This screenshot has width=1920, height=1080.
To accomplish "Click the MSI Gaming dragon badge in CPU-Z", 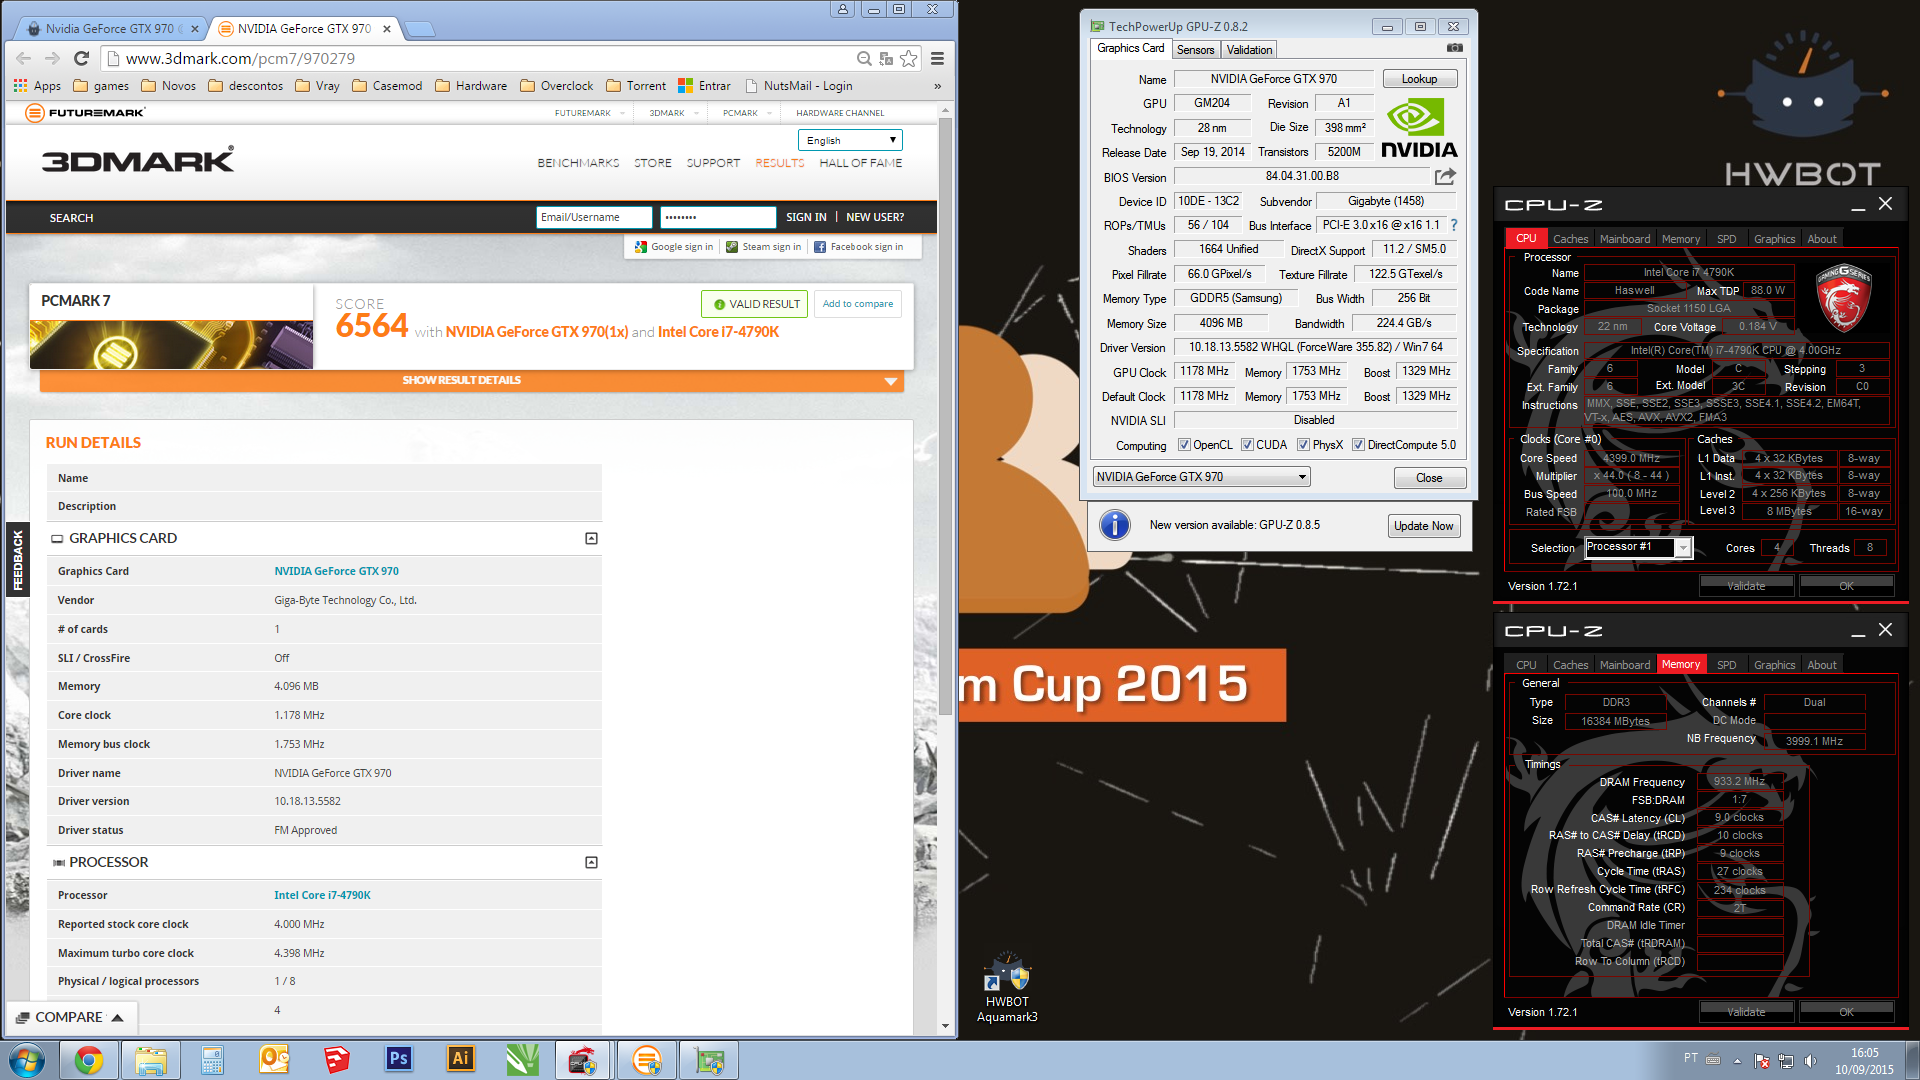I will click(x=1843, y=298).
